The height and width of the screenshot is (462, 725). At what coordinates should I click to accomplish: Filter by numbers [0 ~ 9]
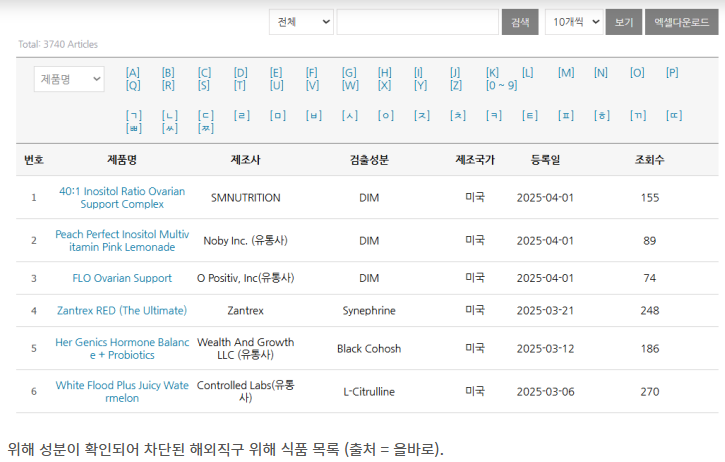(502, 86)
